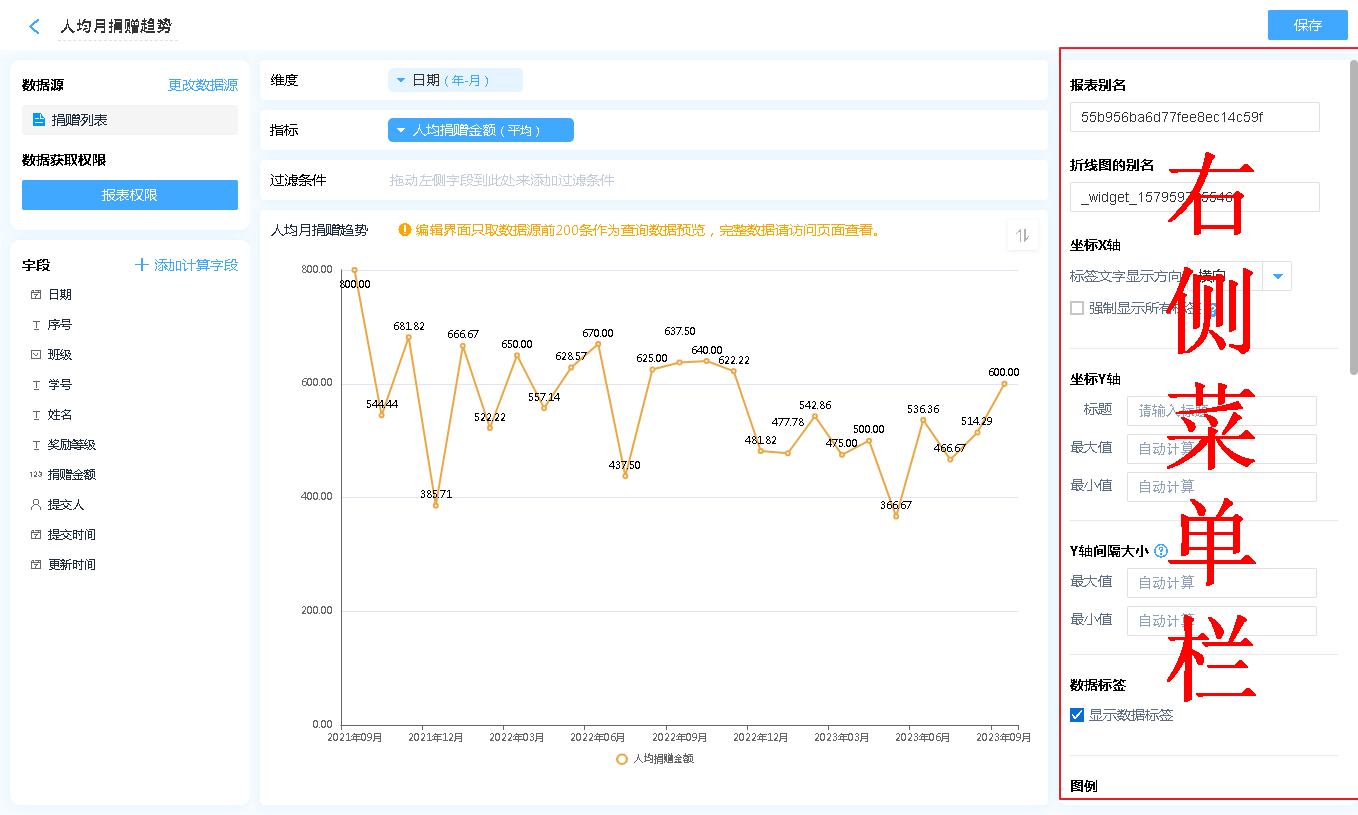Click the sort toggle icon above chart
This screenshot has width=1358, height=815.
pos(1022,236)
